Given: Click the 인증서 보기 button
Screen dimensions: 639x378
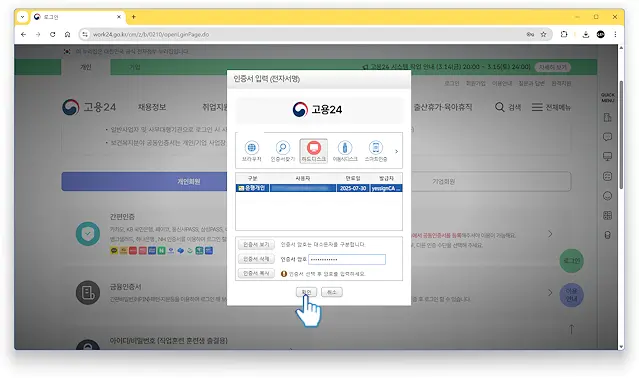Looking at the screenshot, I should tap(256, 244).
